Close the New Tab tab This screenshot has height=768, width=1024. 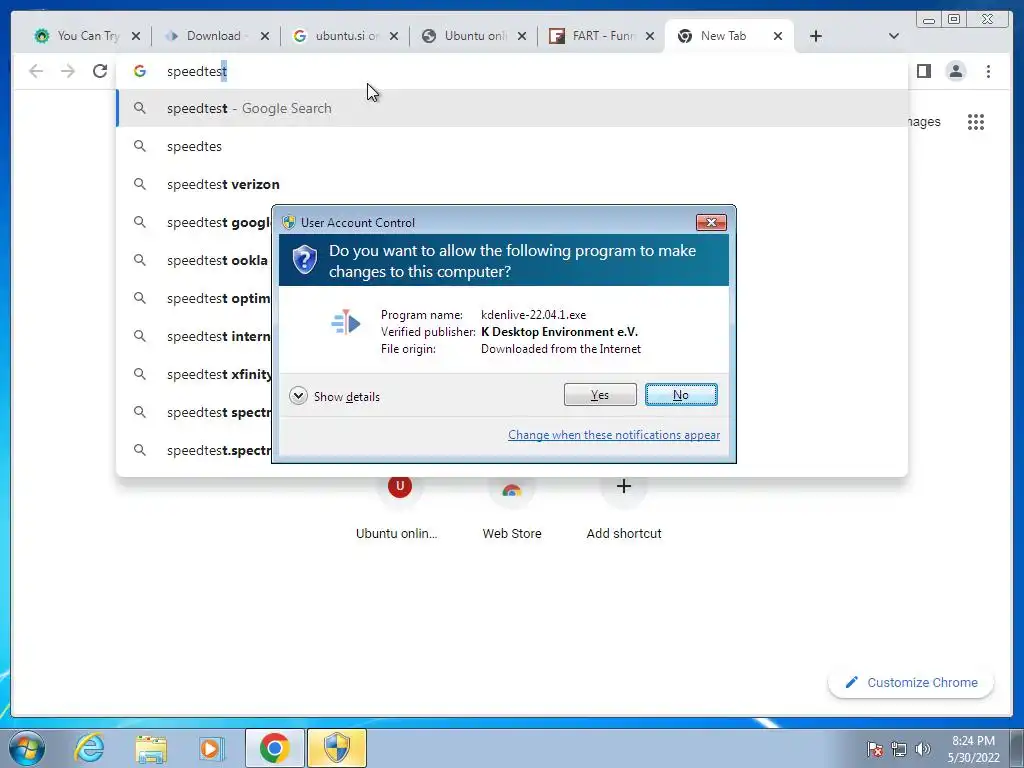tap(778, 36)
